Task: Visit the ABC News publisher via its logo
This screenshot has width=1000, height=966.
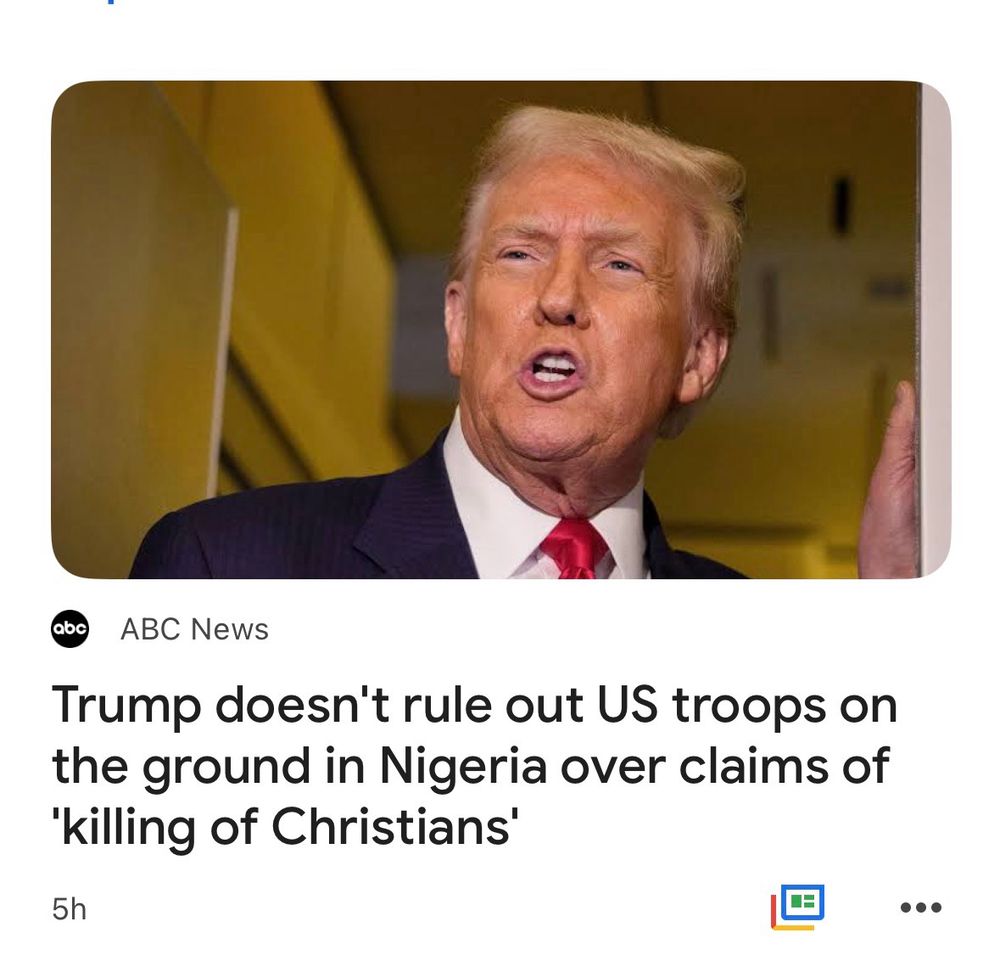Action: (70, 629)
